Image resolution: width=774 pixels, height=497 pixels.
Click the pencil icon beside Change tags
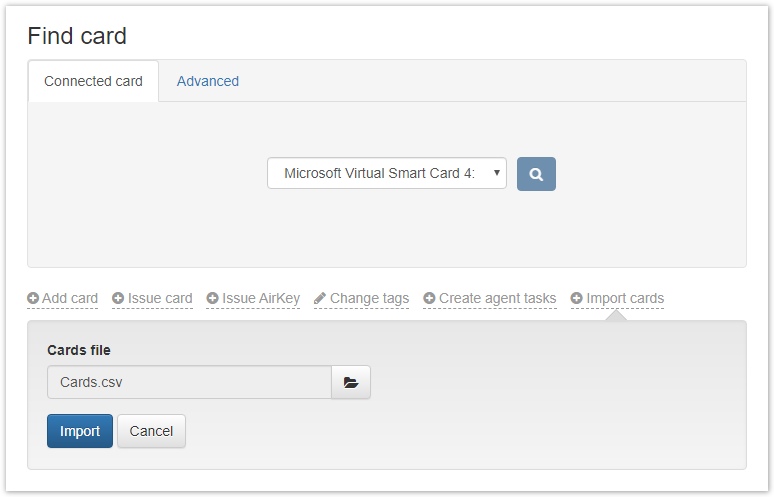pyautogui.click(x=320, y=298)
